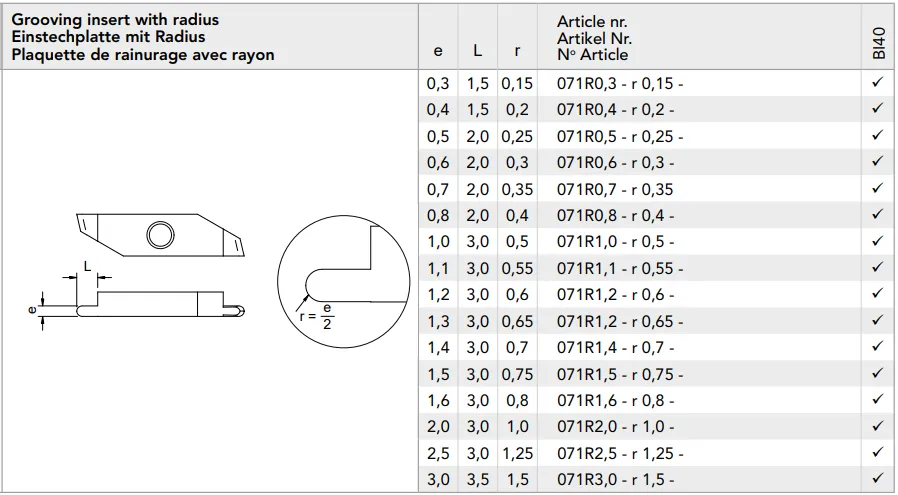
Task: Click the checkmark in the 071R0,6 row
Action: point(877,163)
